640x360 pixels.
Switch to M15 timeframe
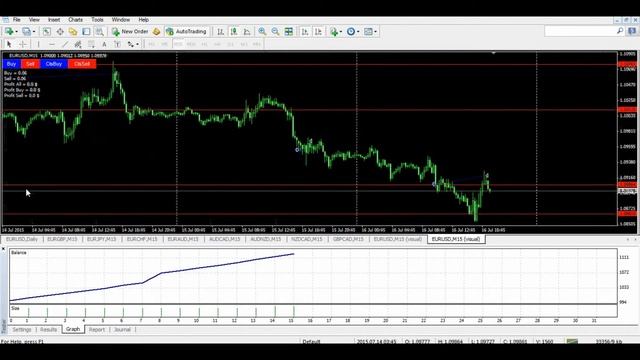tap(178, 44)
